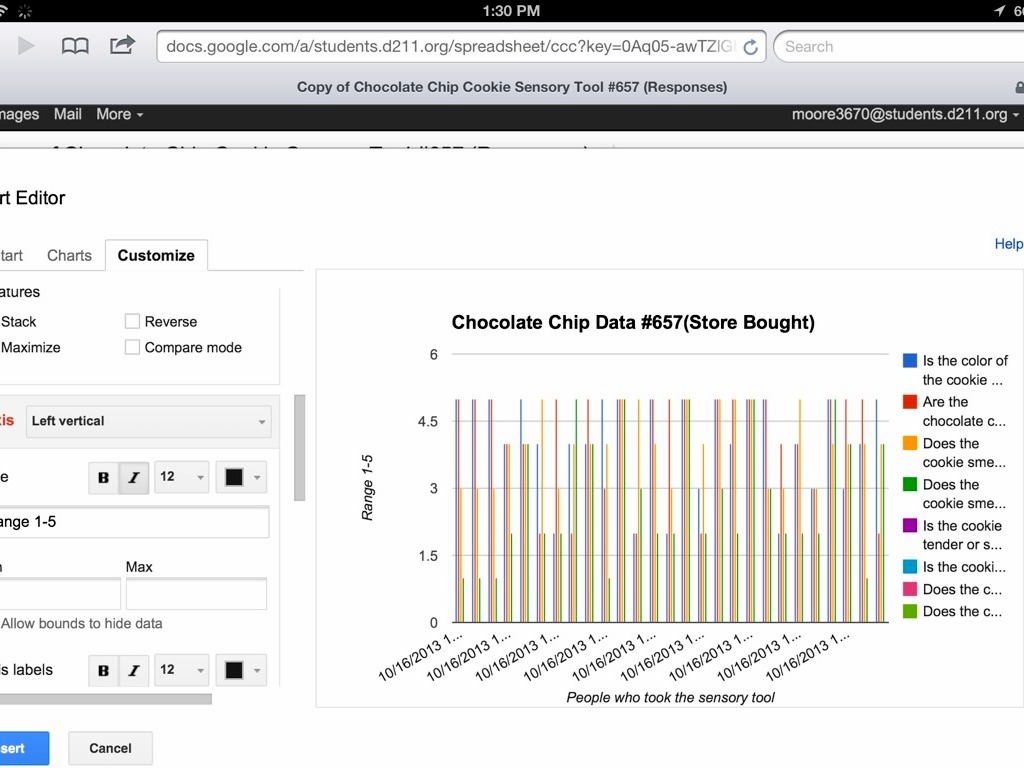Image resolution: width=1024 pixels, height=768 pixels.
Task: Enable the Compare mode checkbox
Action: [132, 348]
